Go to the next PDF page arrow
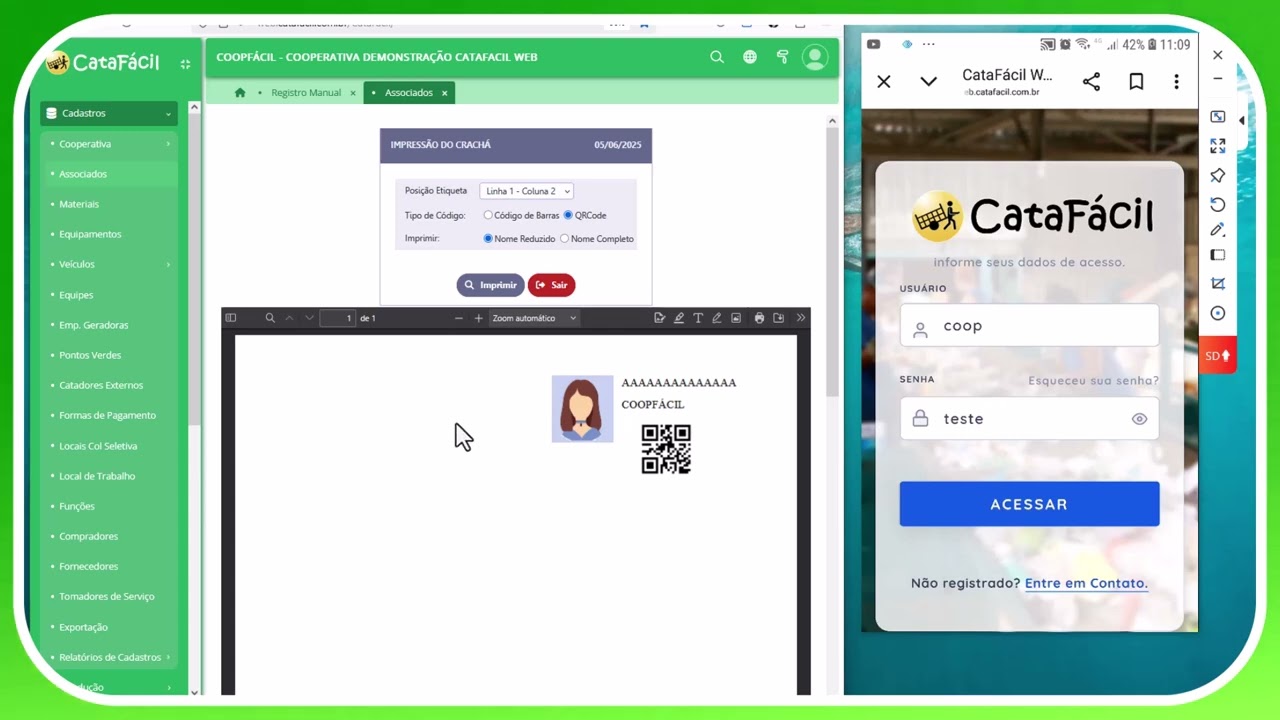Screen dimensions: 1280x720 (309, 318)
